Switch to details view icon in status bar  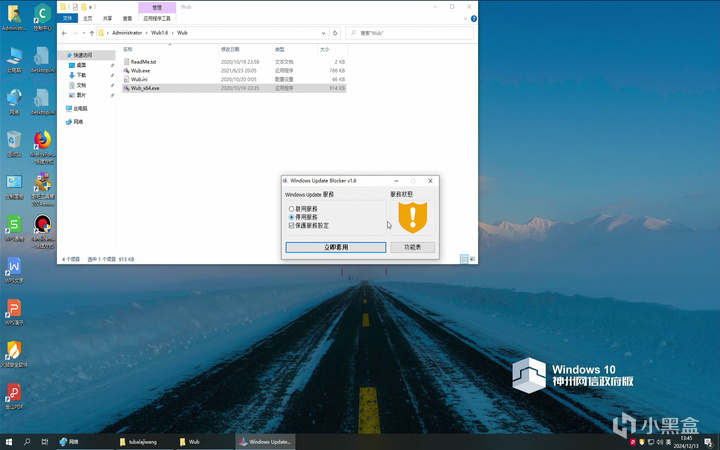click(464, 259)
